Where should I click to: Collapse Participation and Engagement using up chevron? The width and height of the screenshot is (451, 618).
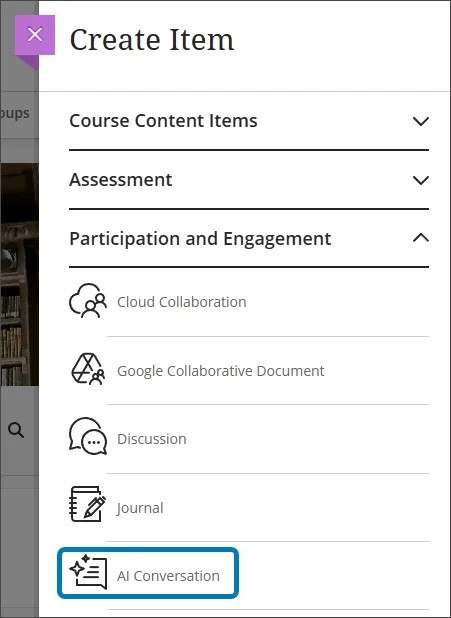click(421, 238)
